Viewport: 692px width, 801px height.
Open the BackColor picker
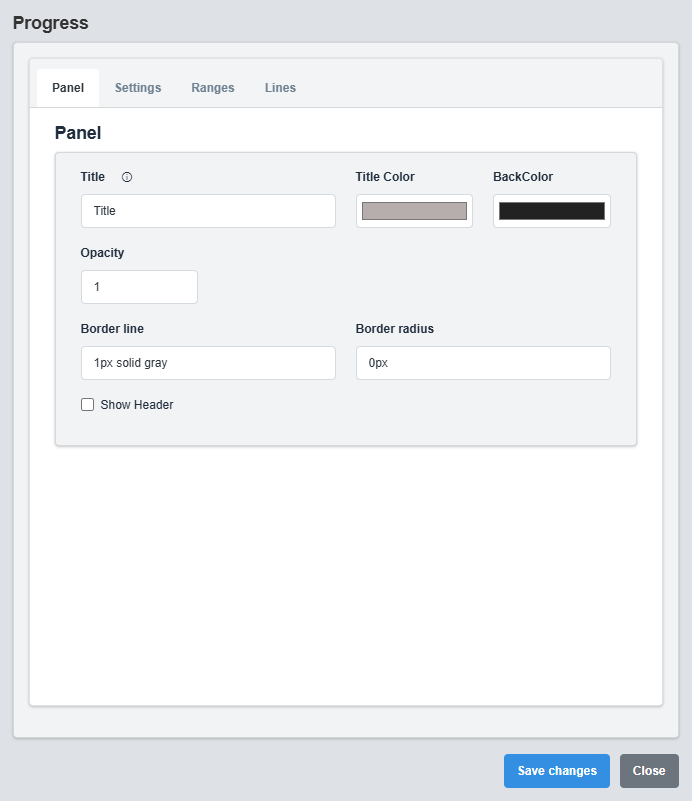551,211
